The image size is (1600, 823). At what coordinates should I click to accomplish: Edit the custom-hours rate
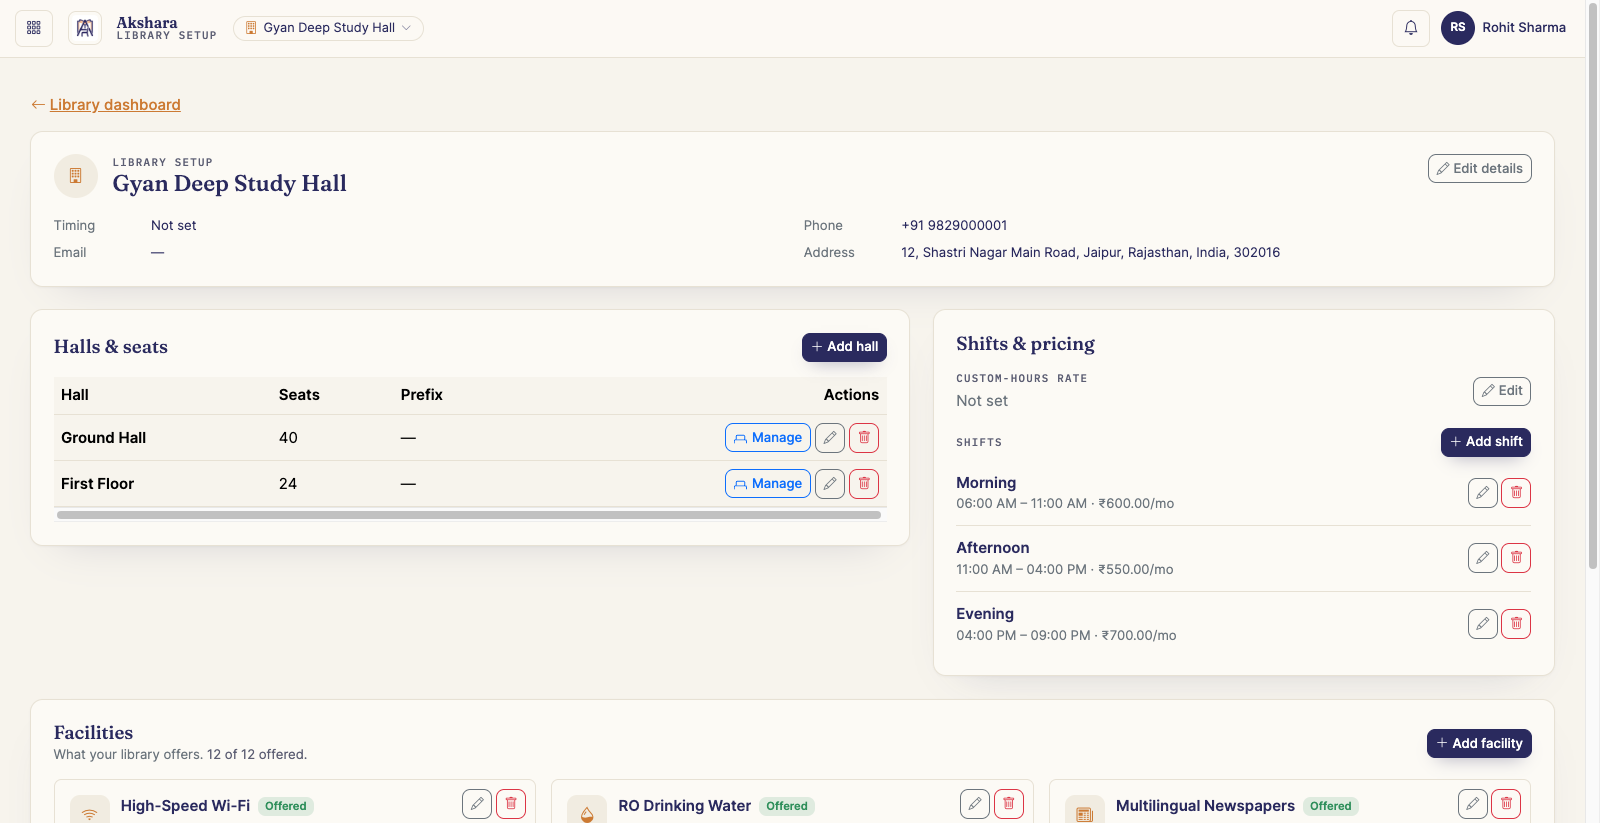pos(1502,391)
